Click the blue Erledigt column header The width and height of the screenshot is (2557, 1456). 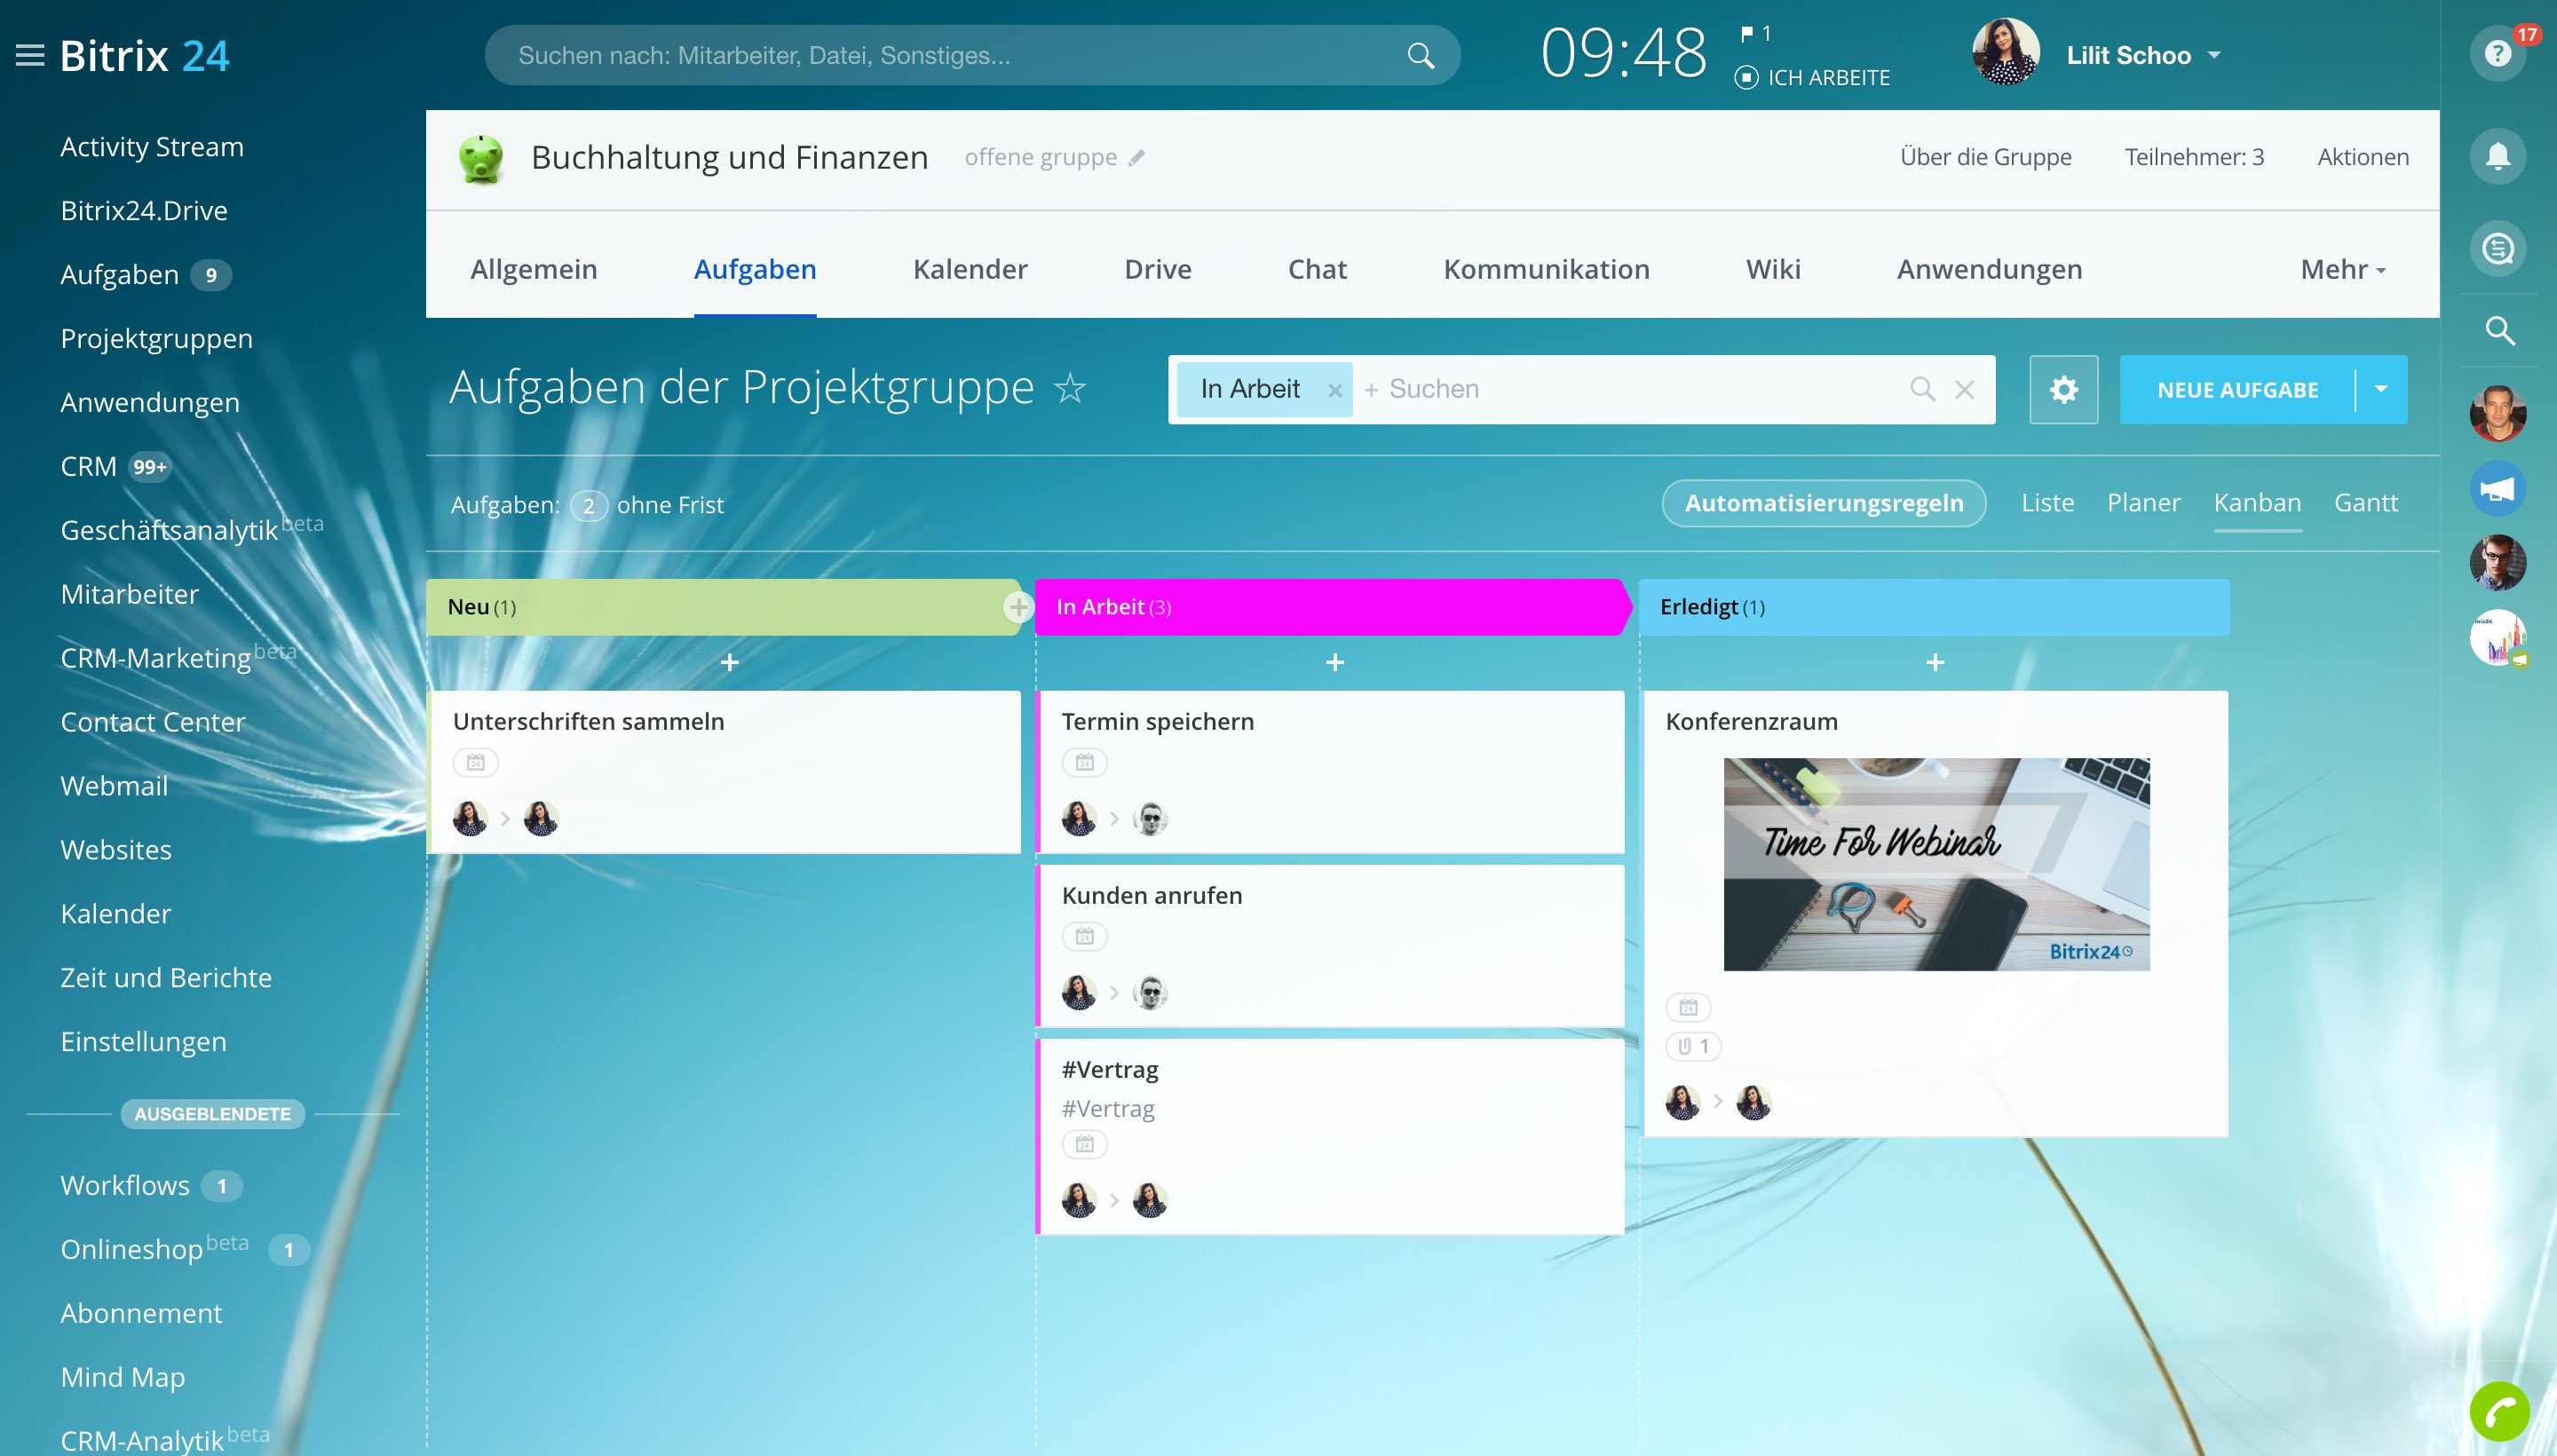click(1934, 607)
